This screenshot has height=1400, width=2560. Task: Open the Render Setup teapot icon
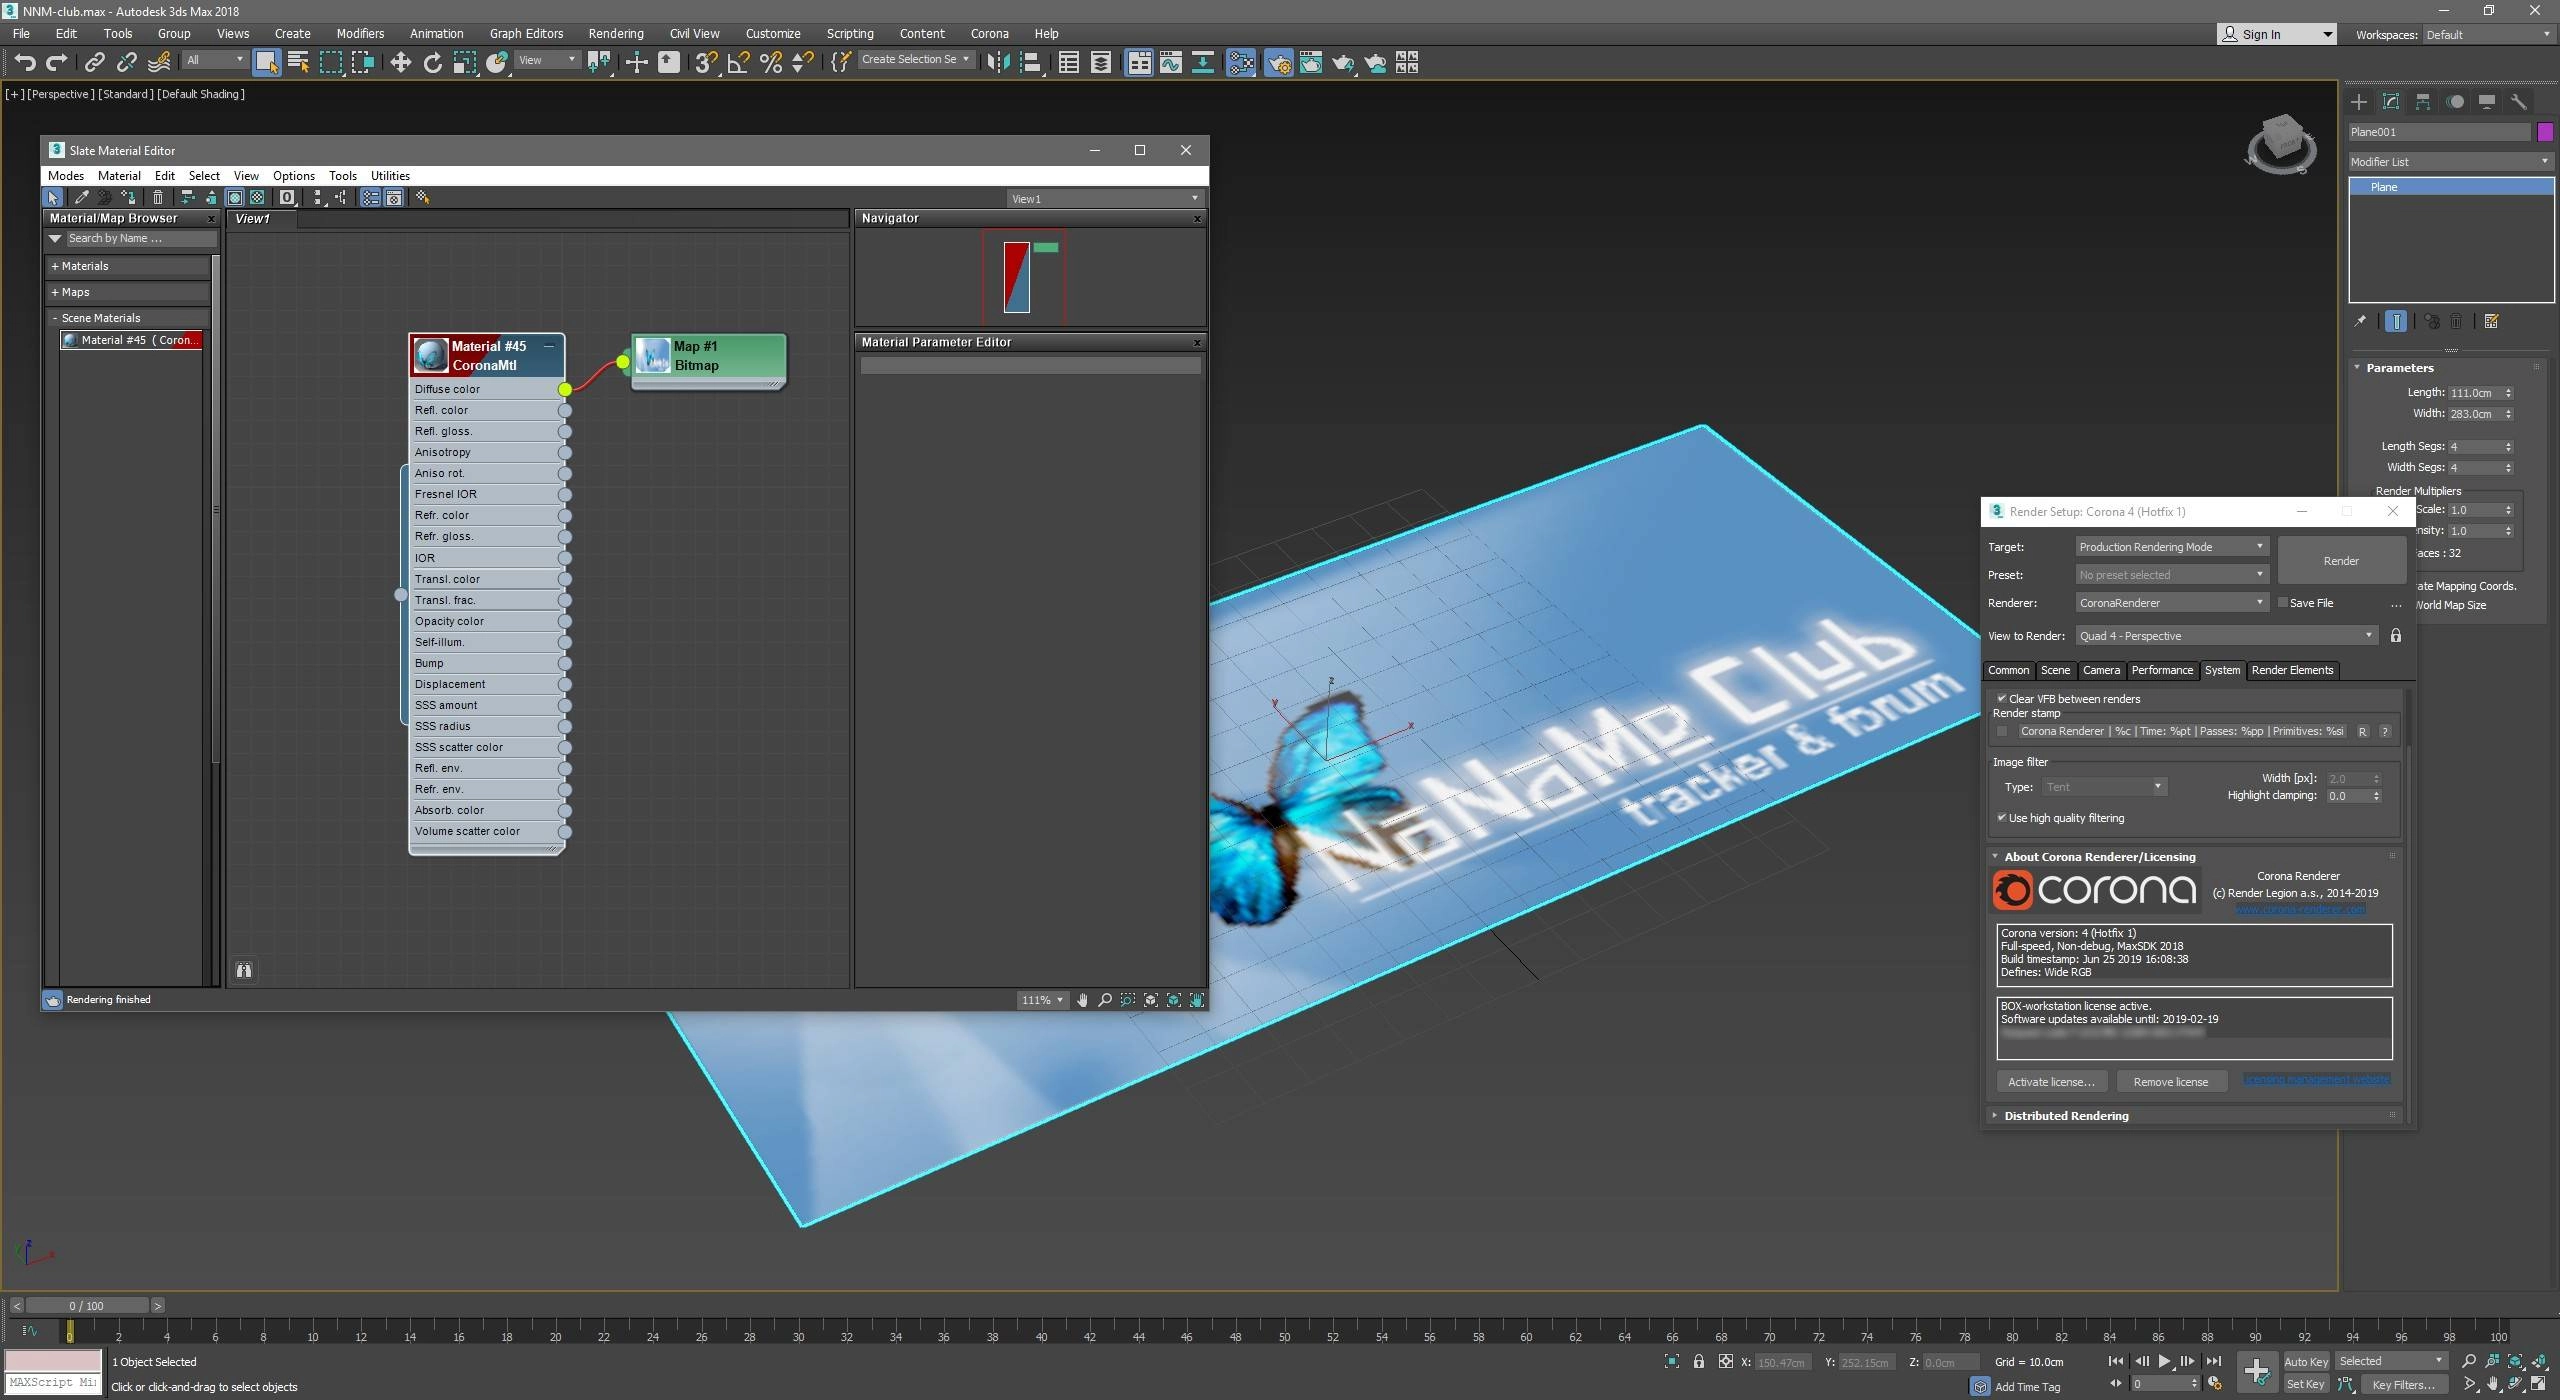[1279, 63]
